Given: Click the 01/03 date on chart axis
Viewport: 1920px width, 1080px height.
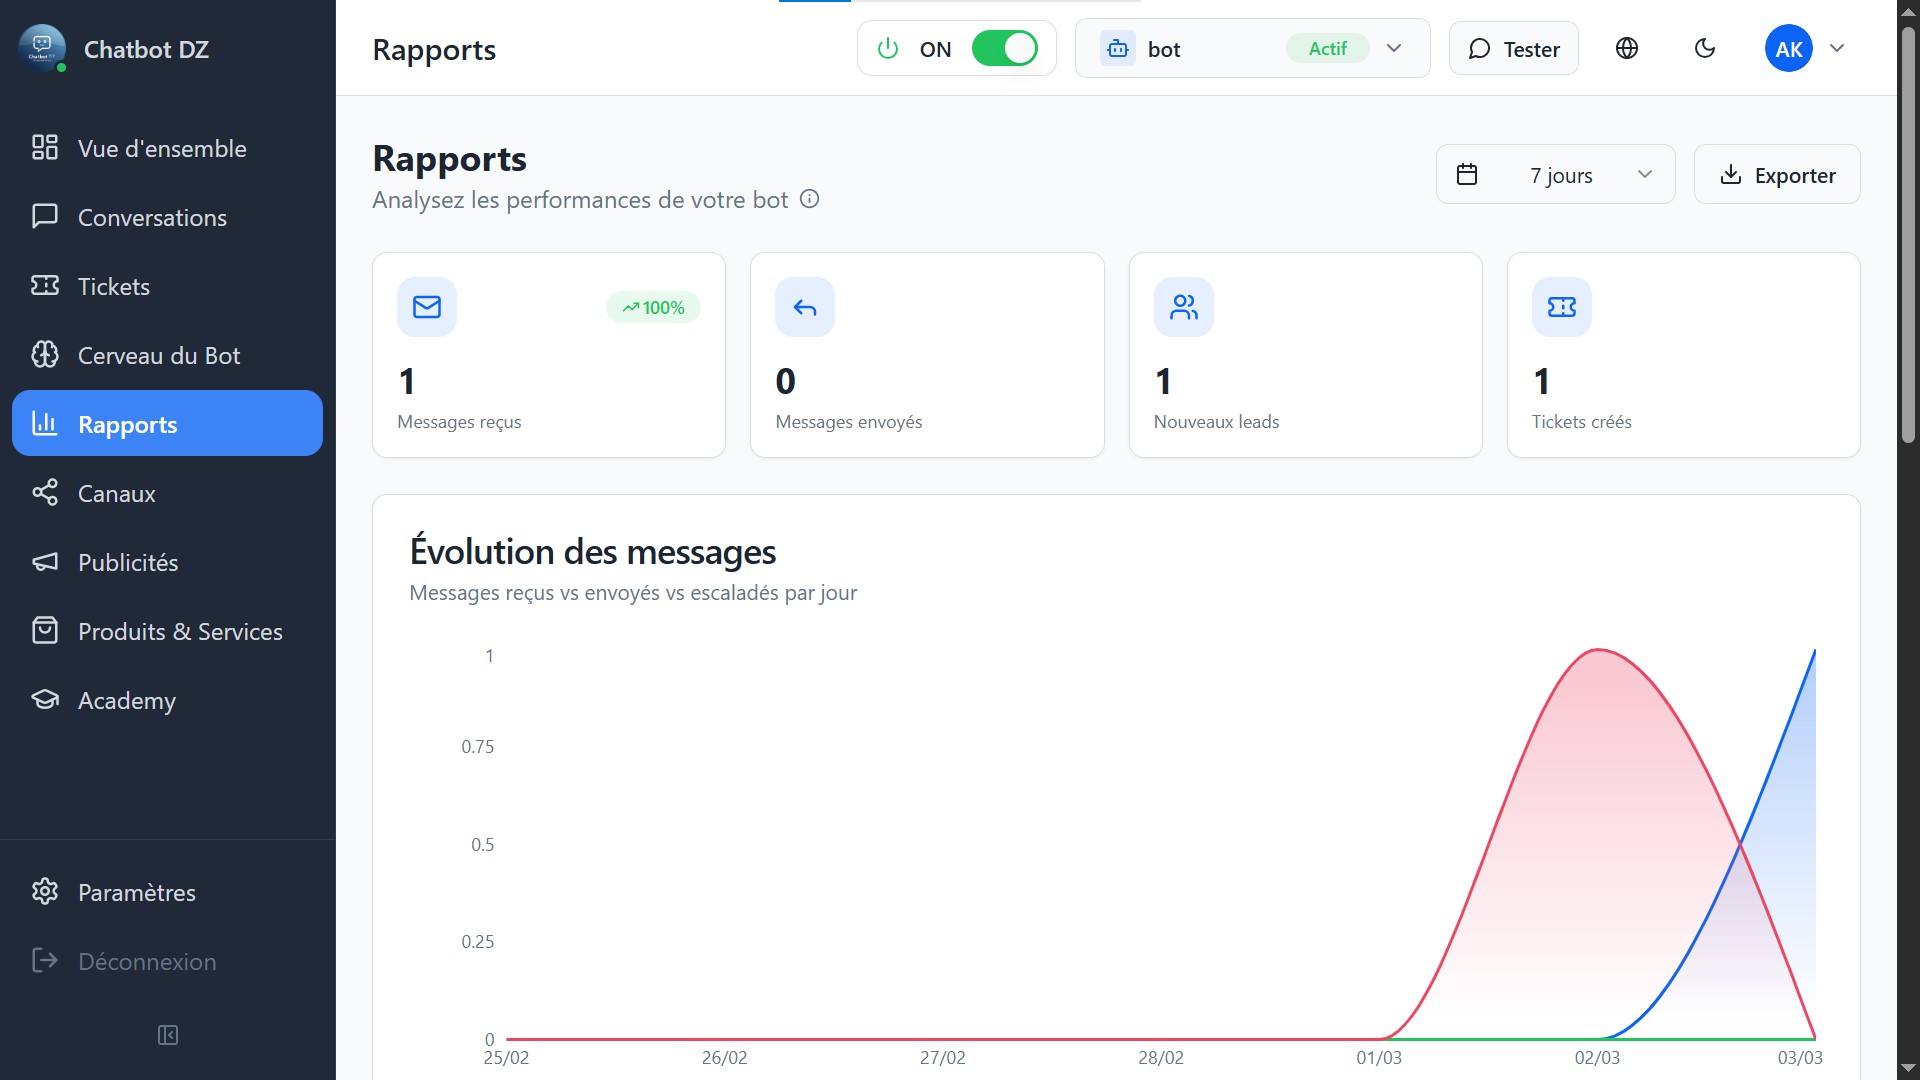Looking at the screenshot, I should [x=1379, y=1058].
